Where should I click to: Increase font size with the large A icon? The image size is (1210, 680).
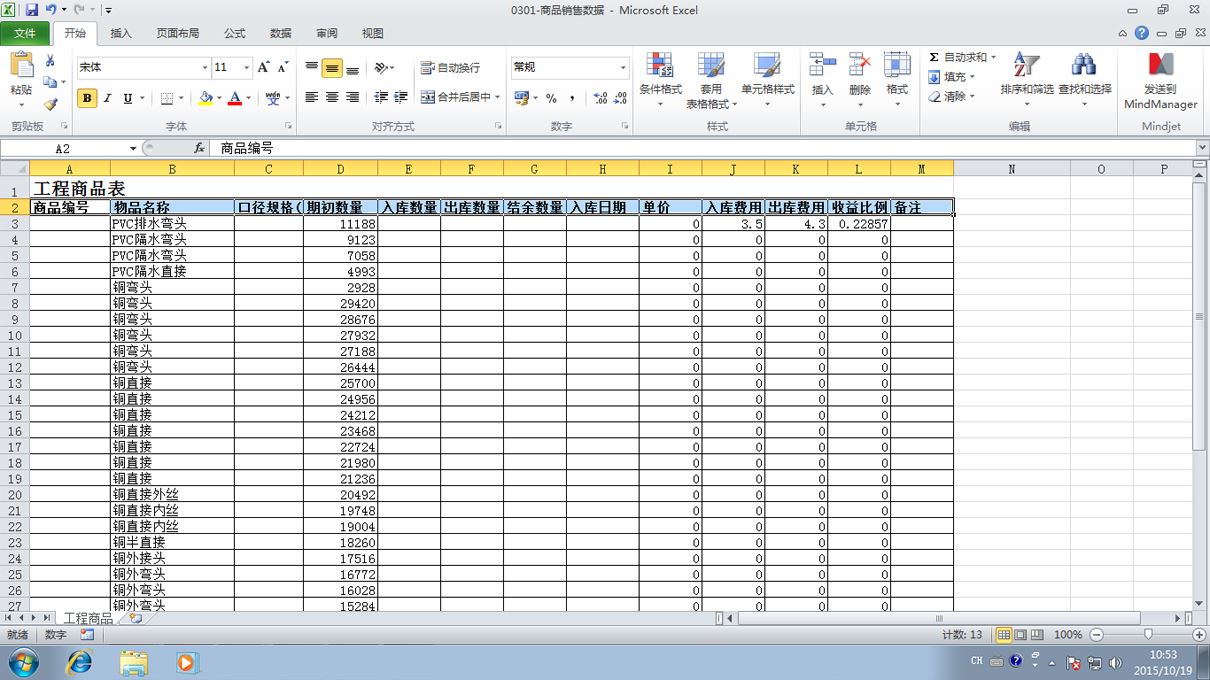(x=264, y=67)
